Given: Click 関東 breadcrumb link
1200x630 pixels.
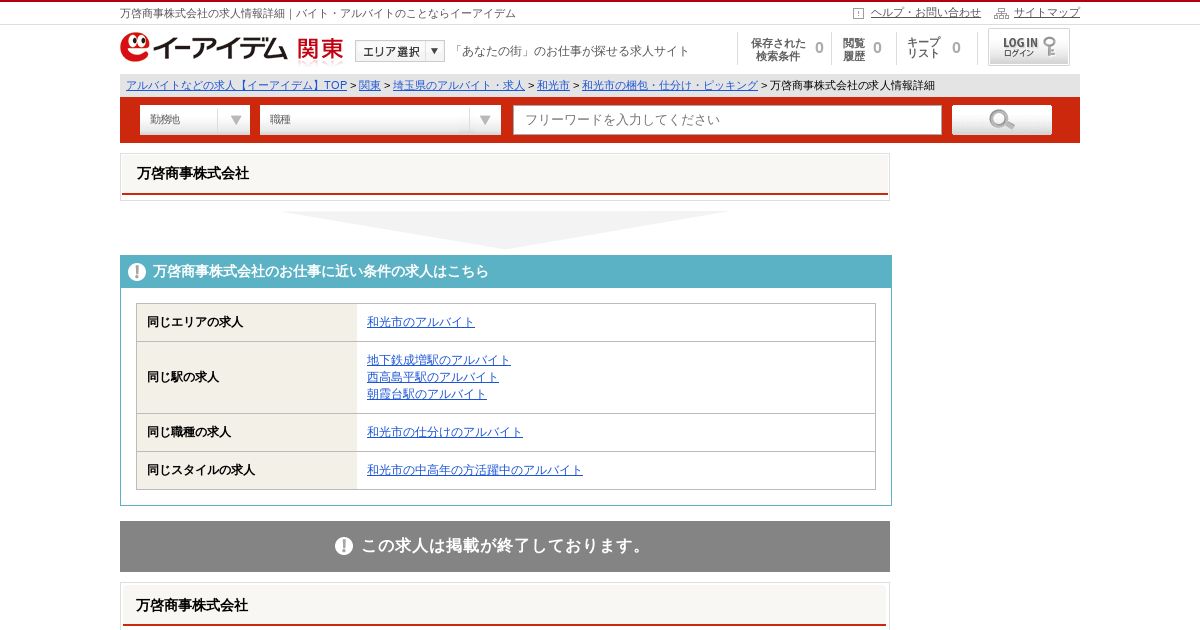Looking at the screenshot, I should click(370, 85).
